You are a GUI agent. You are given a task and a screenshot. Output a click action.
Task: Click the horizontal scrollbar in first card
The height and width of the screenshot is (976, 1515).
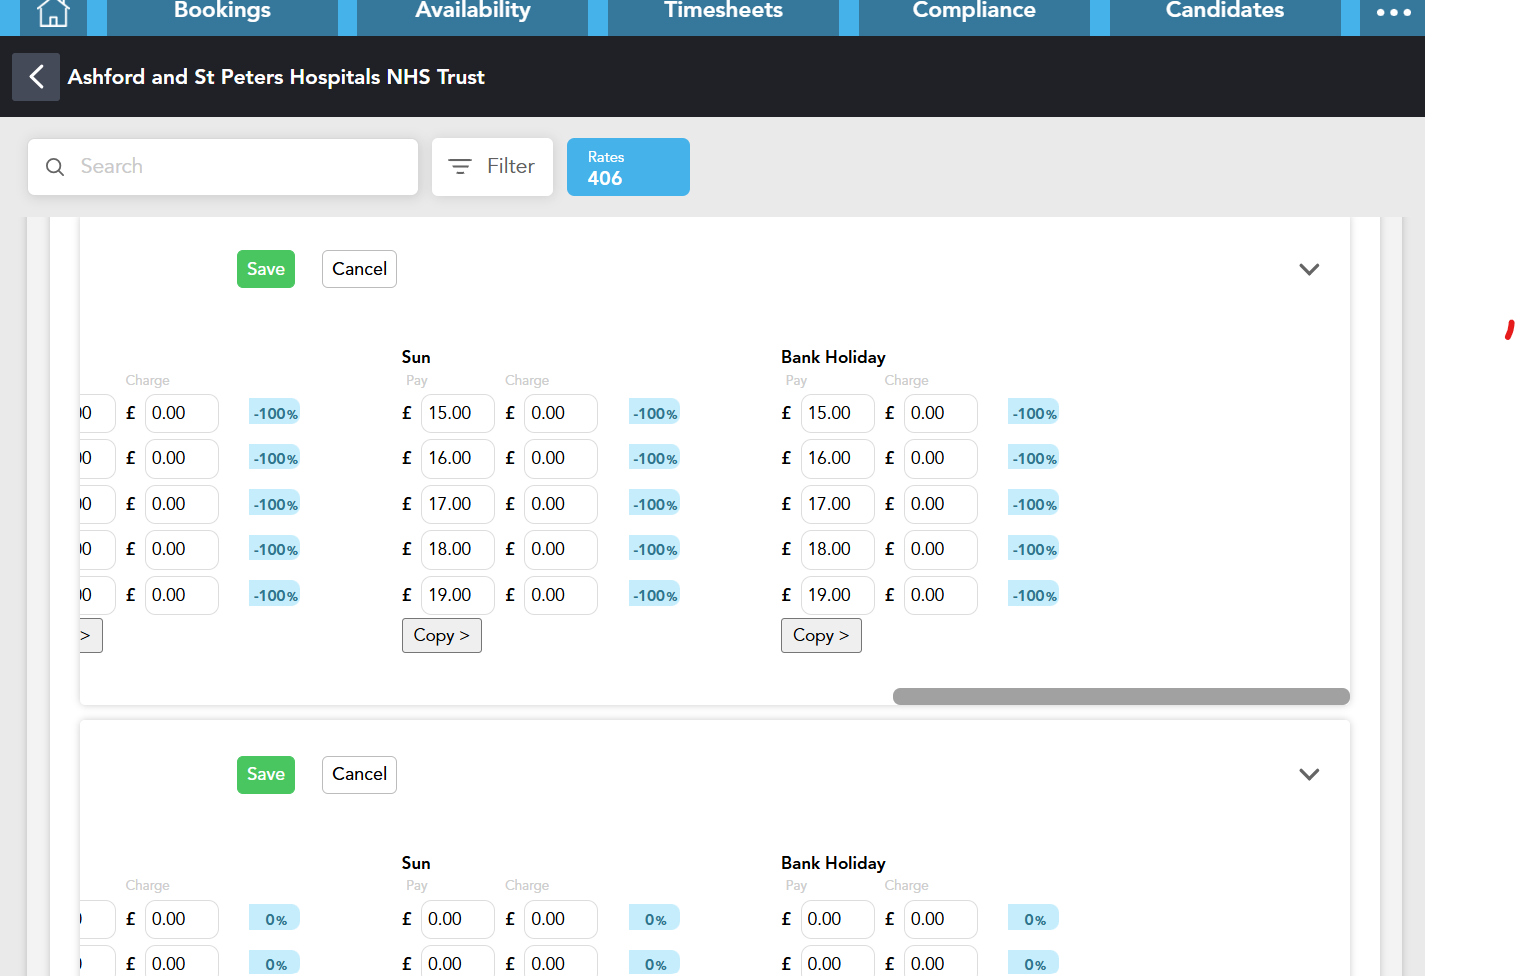[x=1120, y=696]
